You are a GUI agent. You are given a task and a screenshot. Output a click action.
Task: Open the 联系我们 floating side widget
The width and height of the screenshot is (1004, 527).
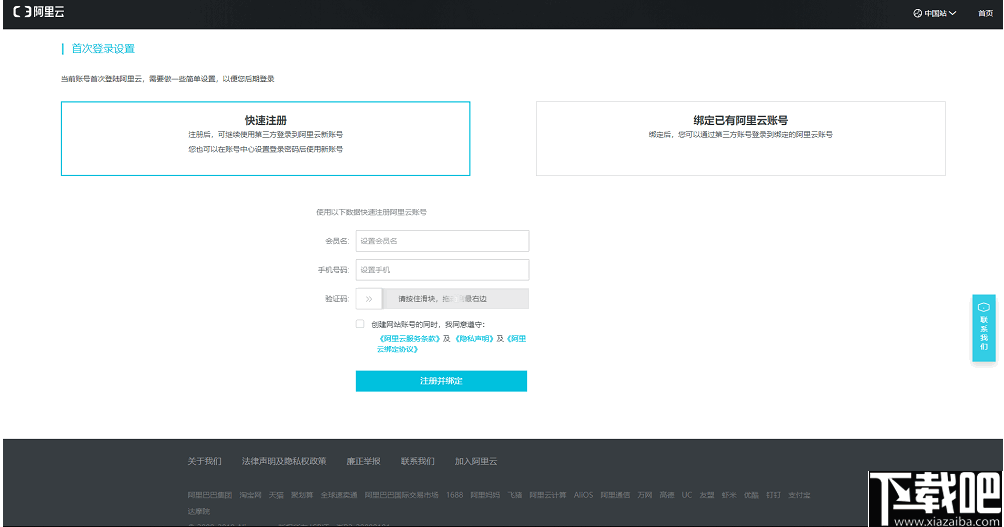[x=984, y=328]
